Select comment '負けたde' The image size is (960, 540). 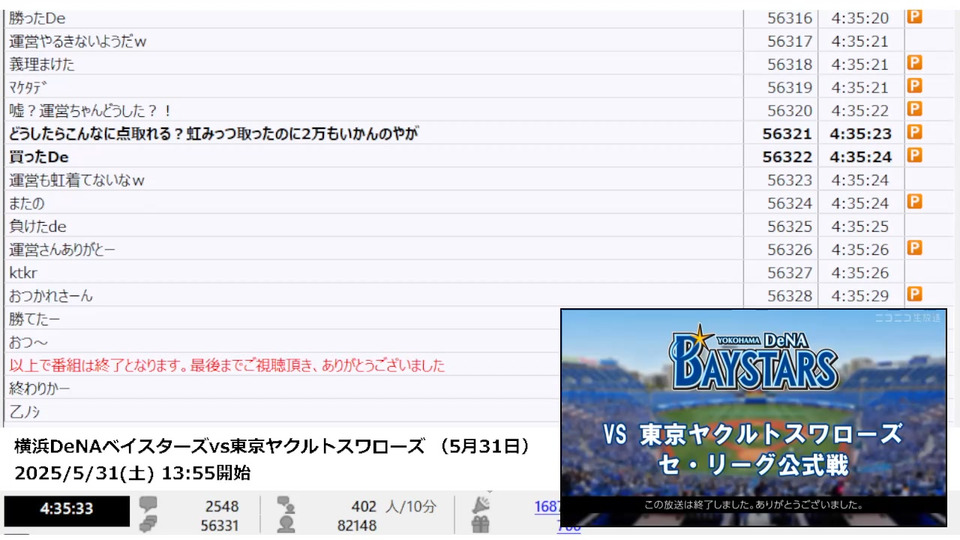click(37, 227)
